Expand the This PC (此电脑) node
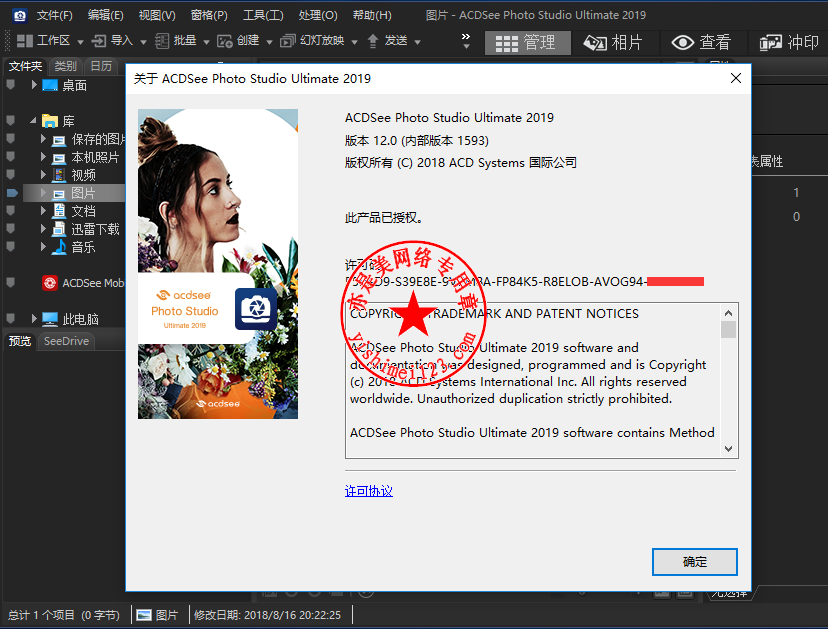The image size is (828, 629). (34, 318)
